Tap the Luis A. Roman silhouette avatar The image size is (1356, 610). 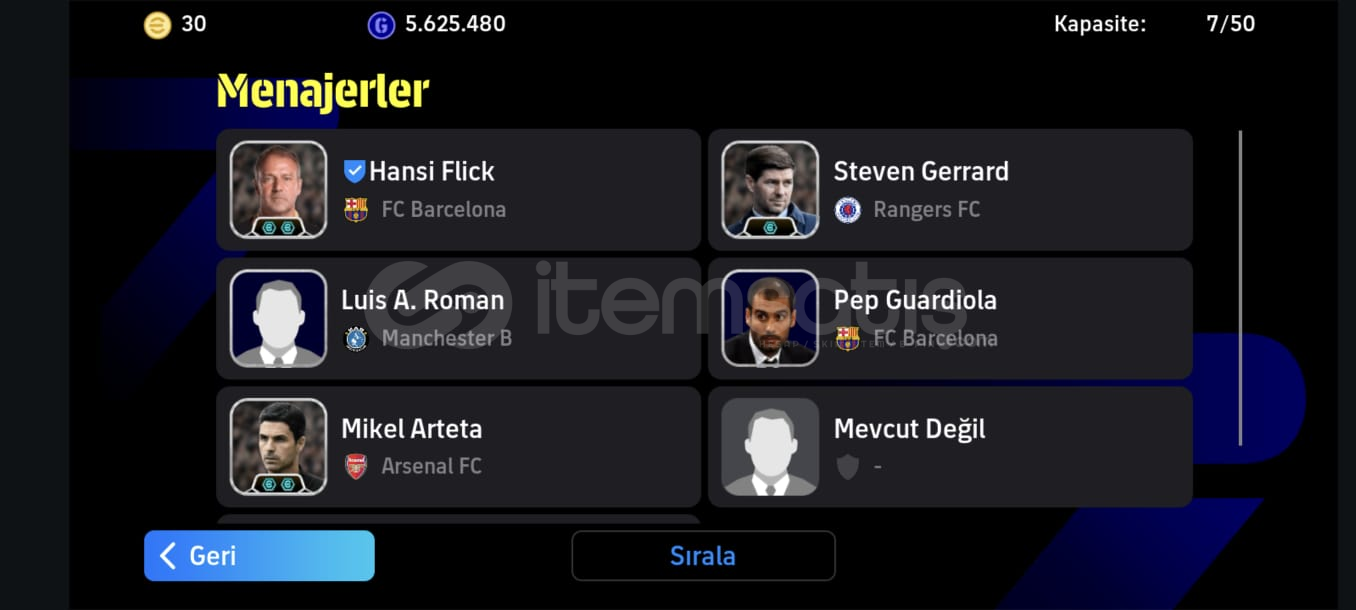(279, 318)
